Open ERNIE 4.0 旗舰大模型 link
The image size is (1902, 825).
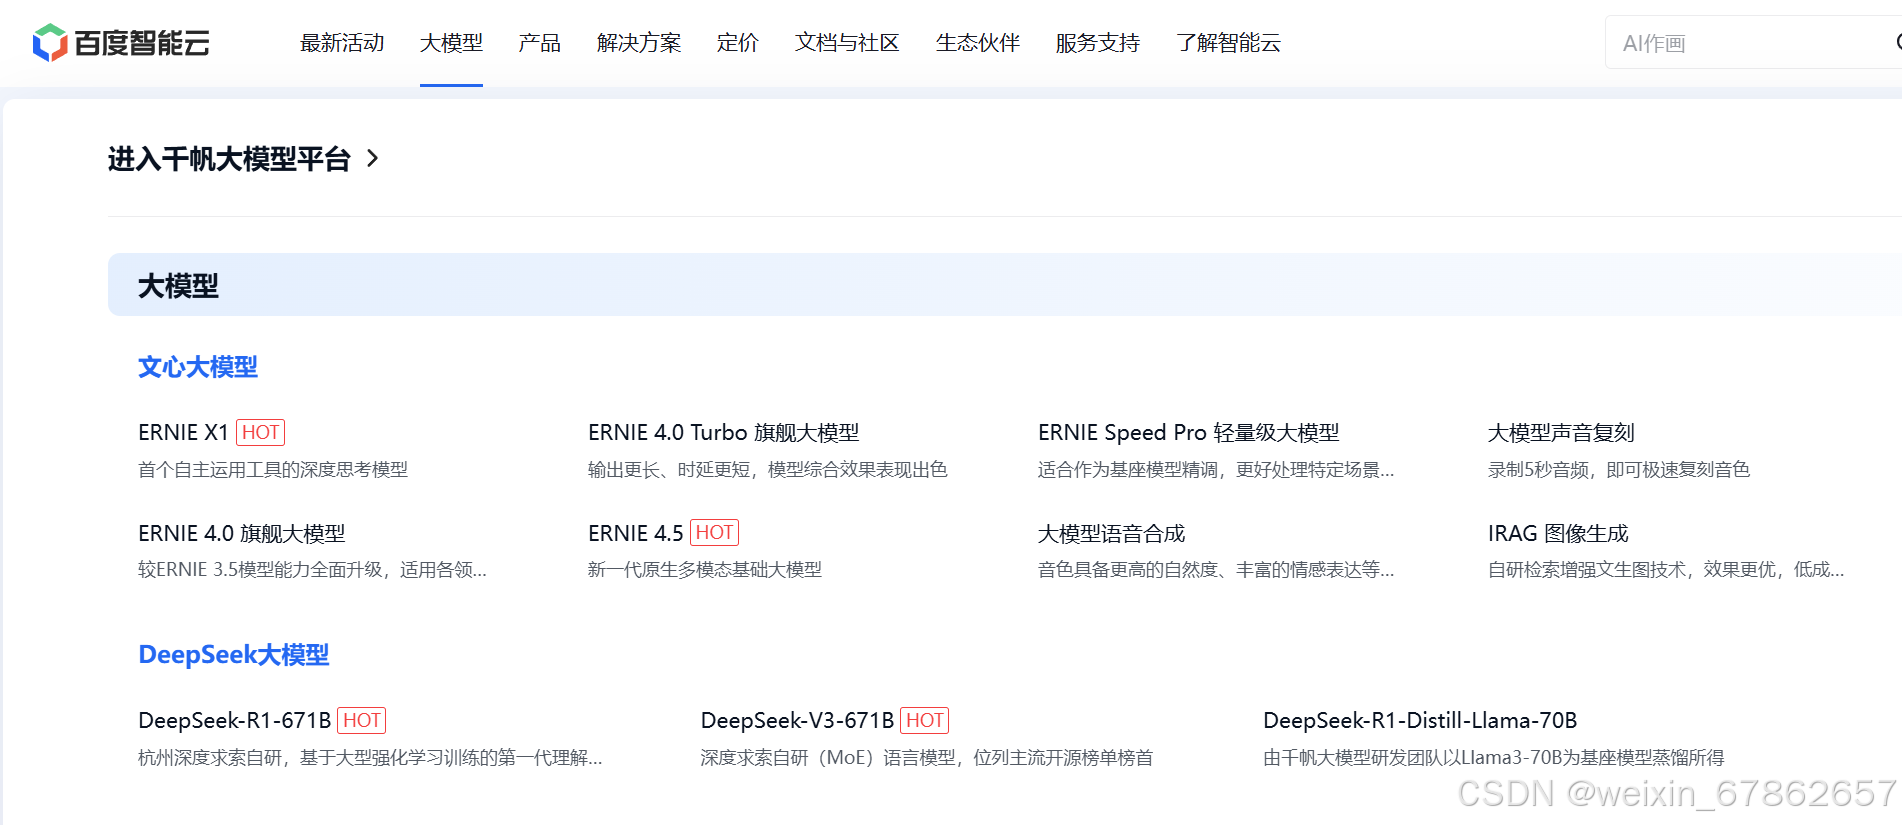[242, 533]
